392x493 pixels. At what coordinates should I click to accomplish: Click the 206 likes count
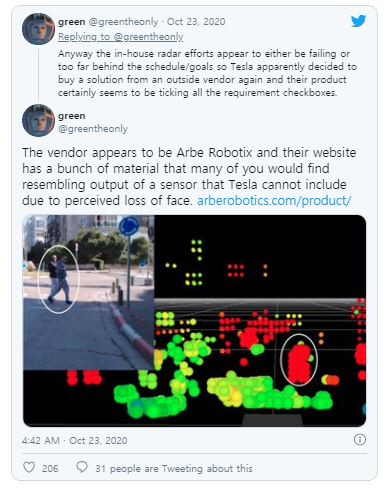(x=50, y=468)
